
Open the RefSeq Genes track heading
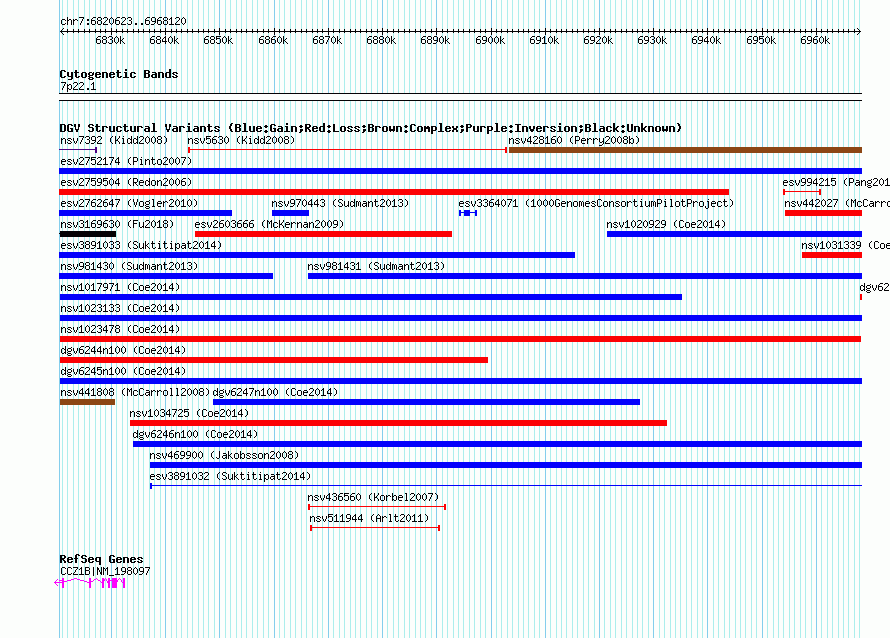click(x=101, y=559)
